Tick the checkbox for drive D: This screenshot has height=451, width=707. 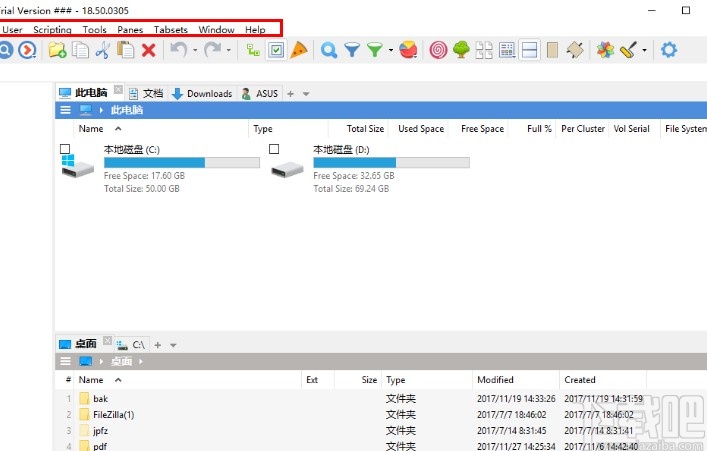click(274, 149)
